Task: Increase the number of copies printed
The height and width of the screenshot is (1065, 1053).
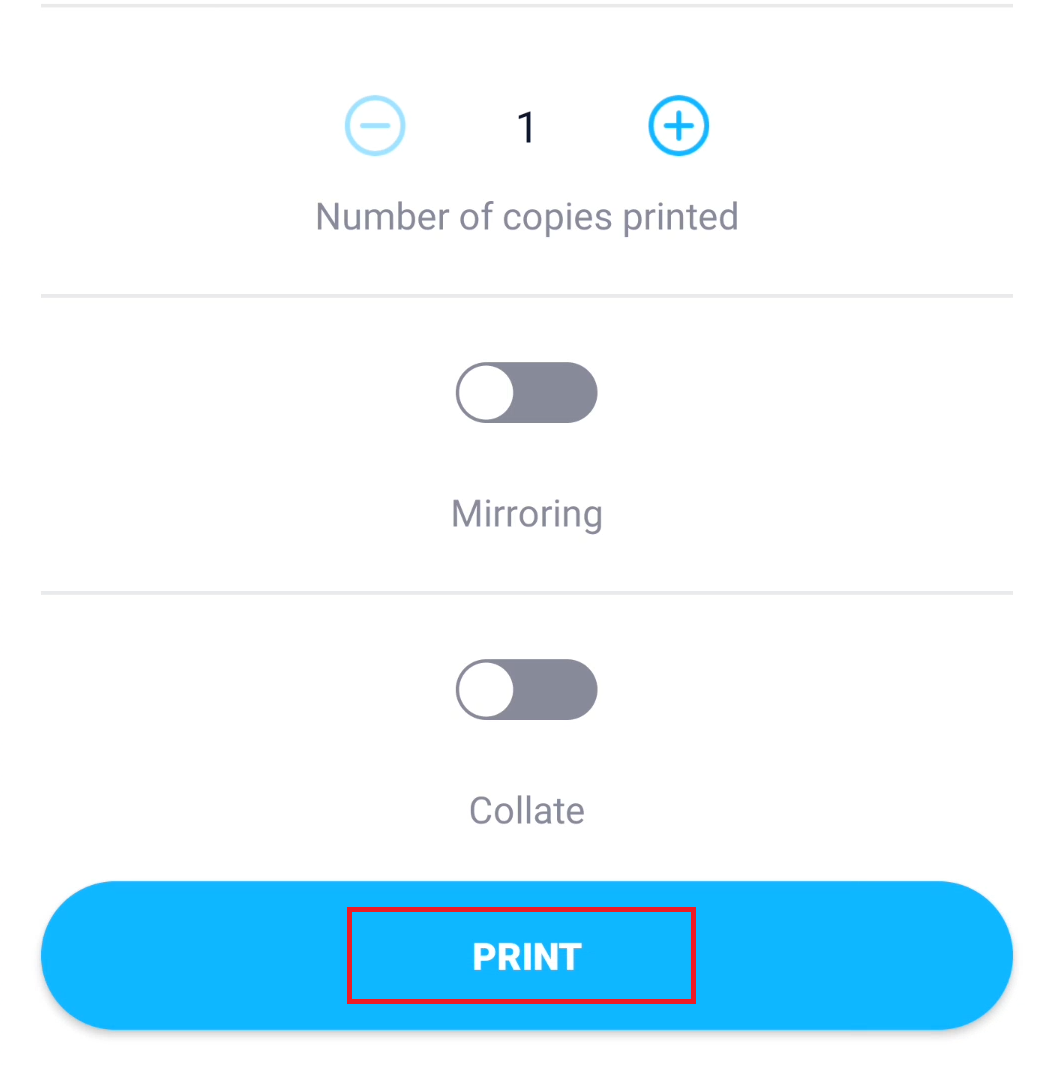Action: click(x=678, y=127)
